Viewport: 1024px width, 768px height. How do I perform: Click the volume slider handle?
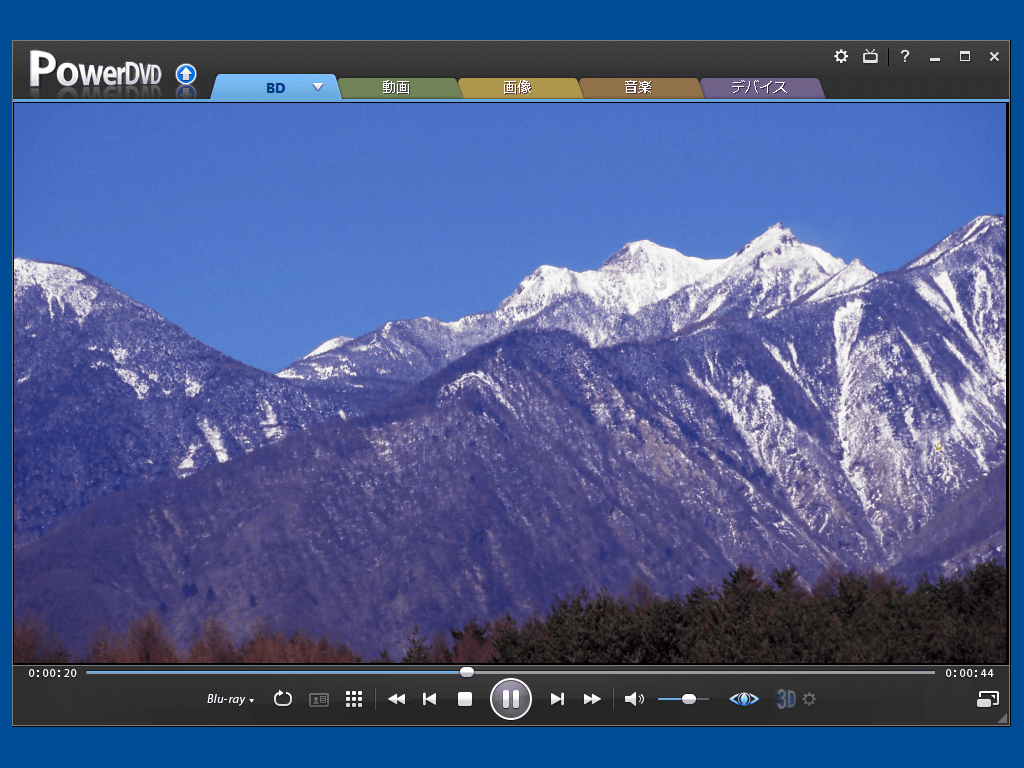[688, 699]
